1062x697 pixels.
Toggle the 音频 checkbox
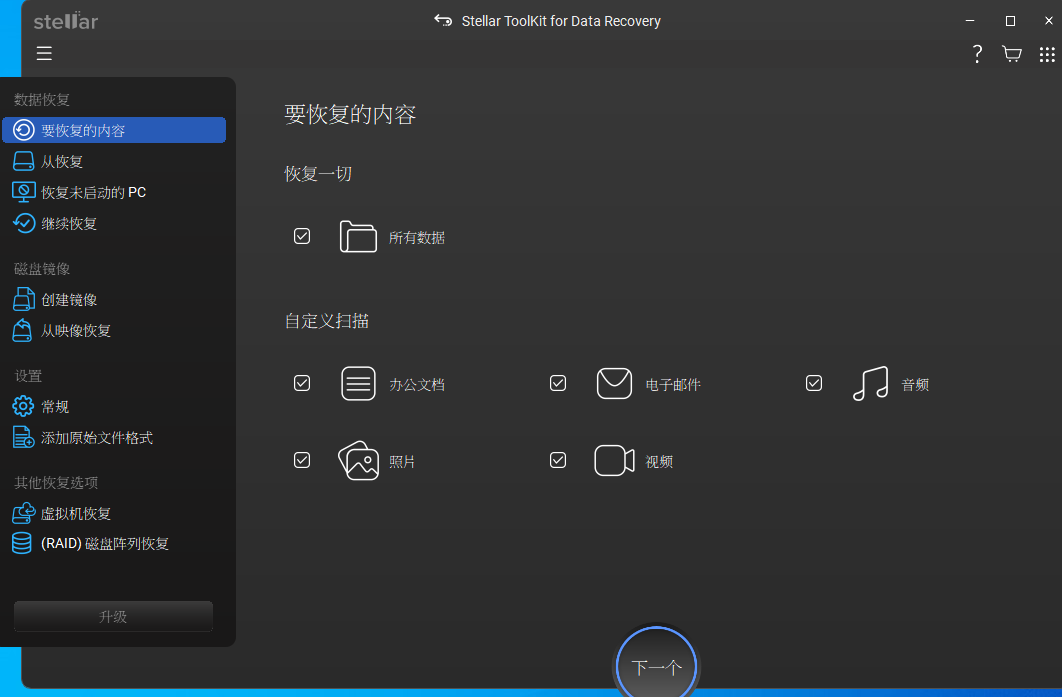pyautogui.click(x=814, y=383)
